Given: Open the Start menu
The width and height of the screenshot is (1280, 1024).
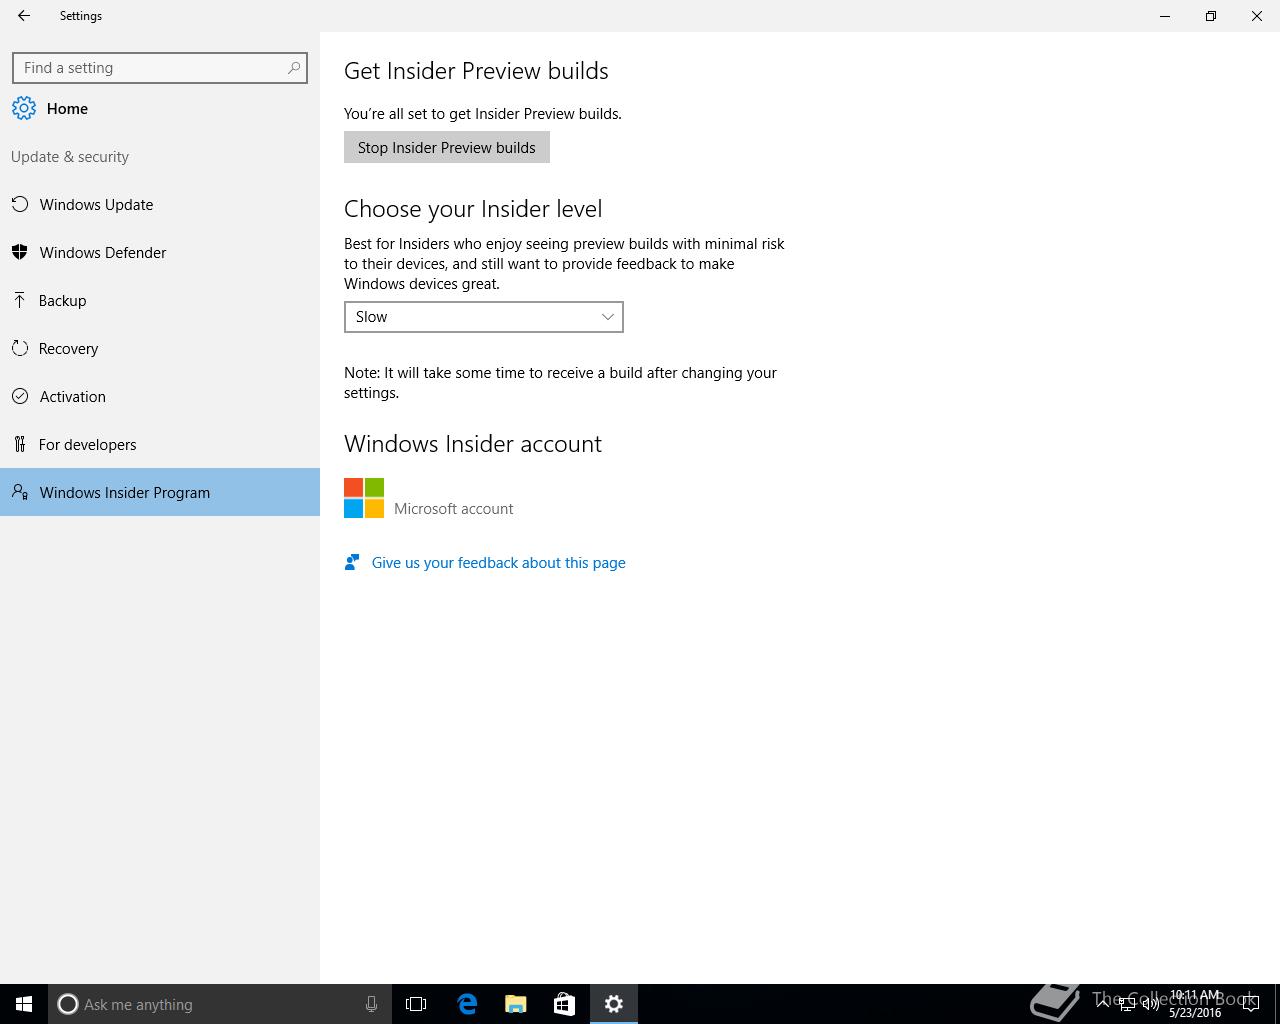Looking at the screenshot, I should (x=24, y=1004).
